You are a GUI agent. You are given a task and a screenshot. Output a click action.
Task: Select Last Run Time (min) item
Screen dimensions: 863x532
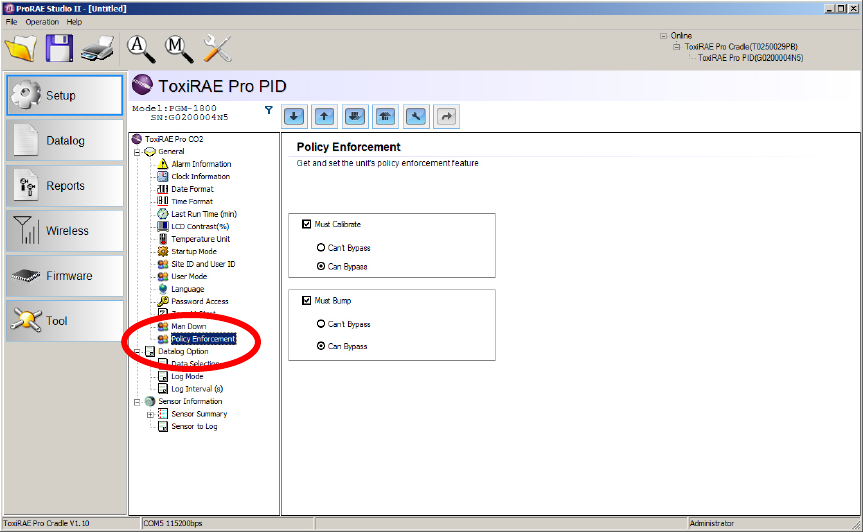click(x=204, y=214)
